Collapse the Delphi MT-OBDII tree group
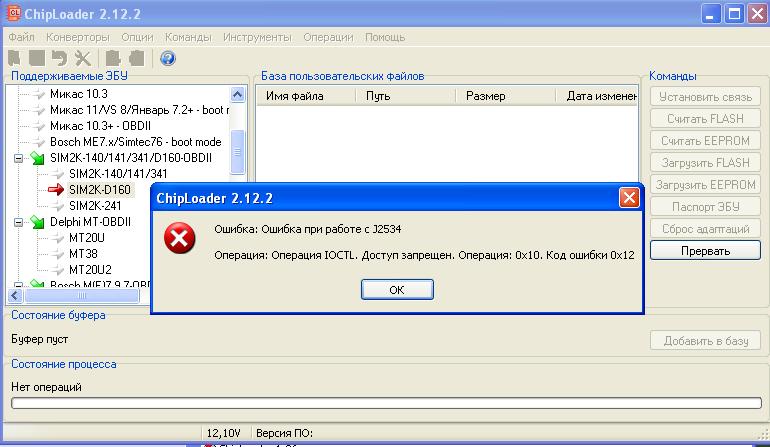The image size is (770, 447). coord(19,223)
